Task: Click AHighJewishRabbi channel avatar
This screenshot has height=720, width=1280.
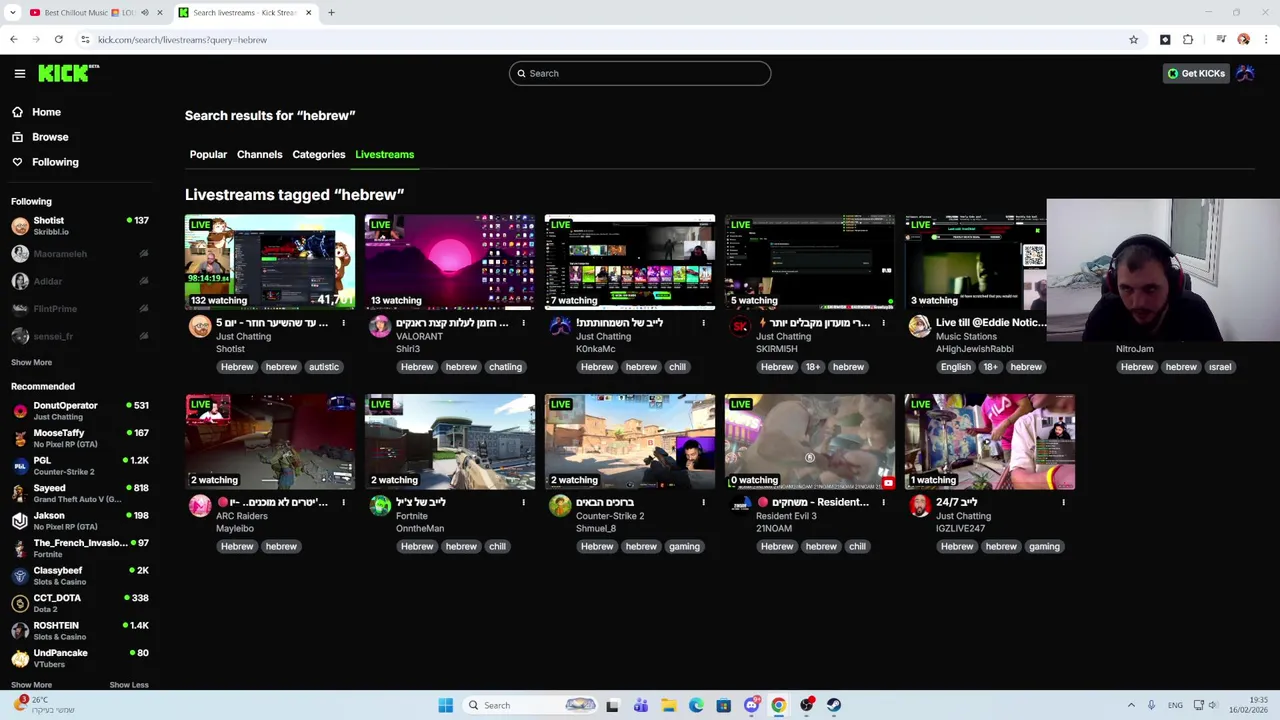Action: 920,326
